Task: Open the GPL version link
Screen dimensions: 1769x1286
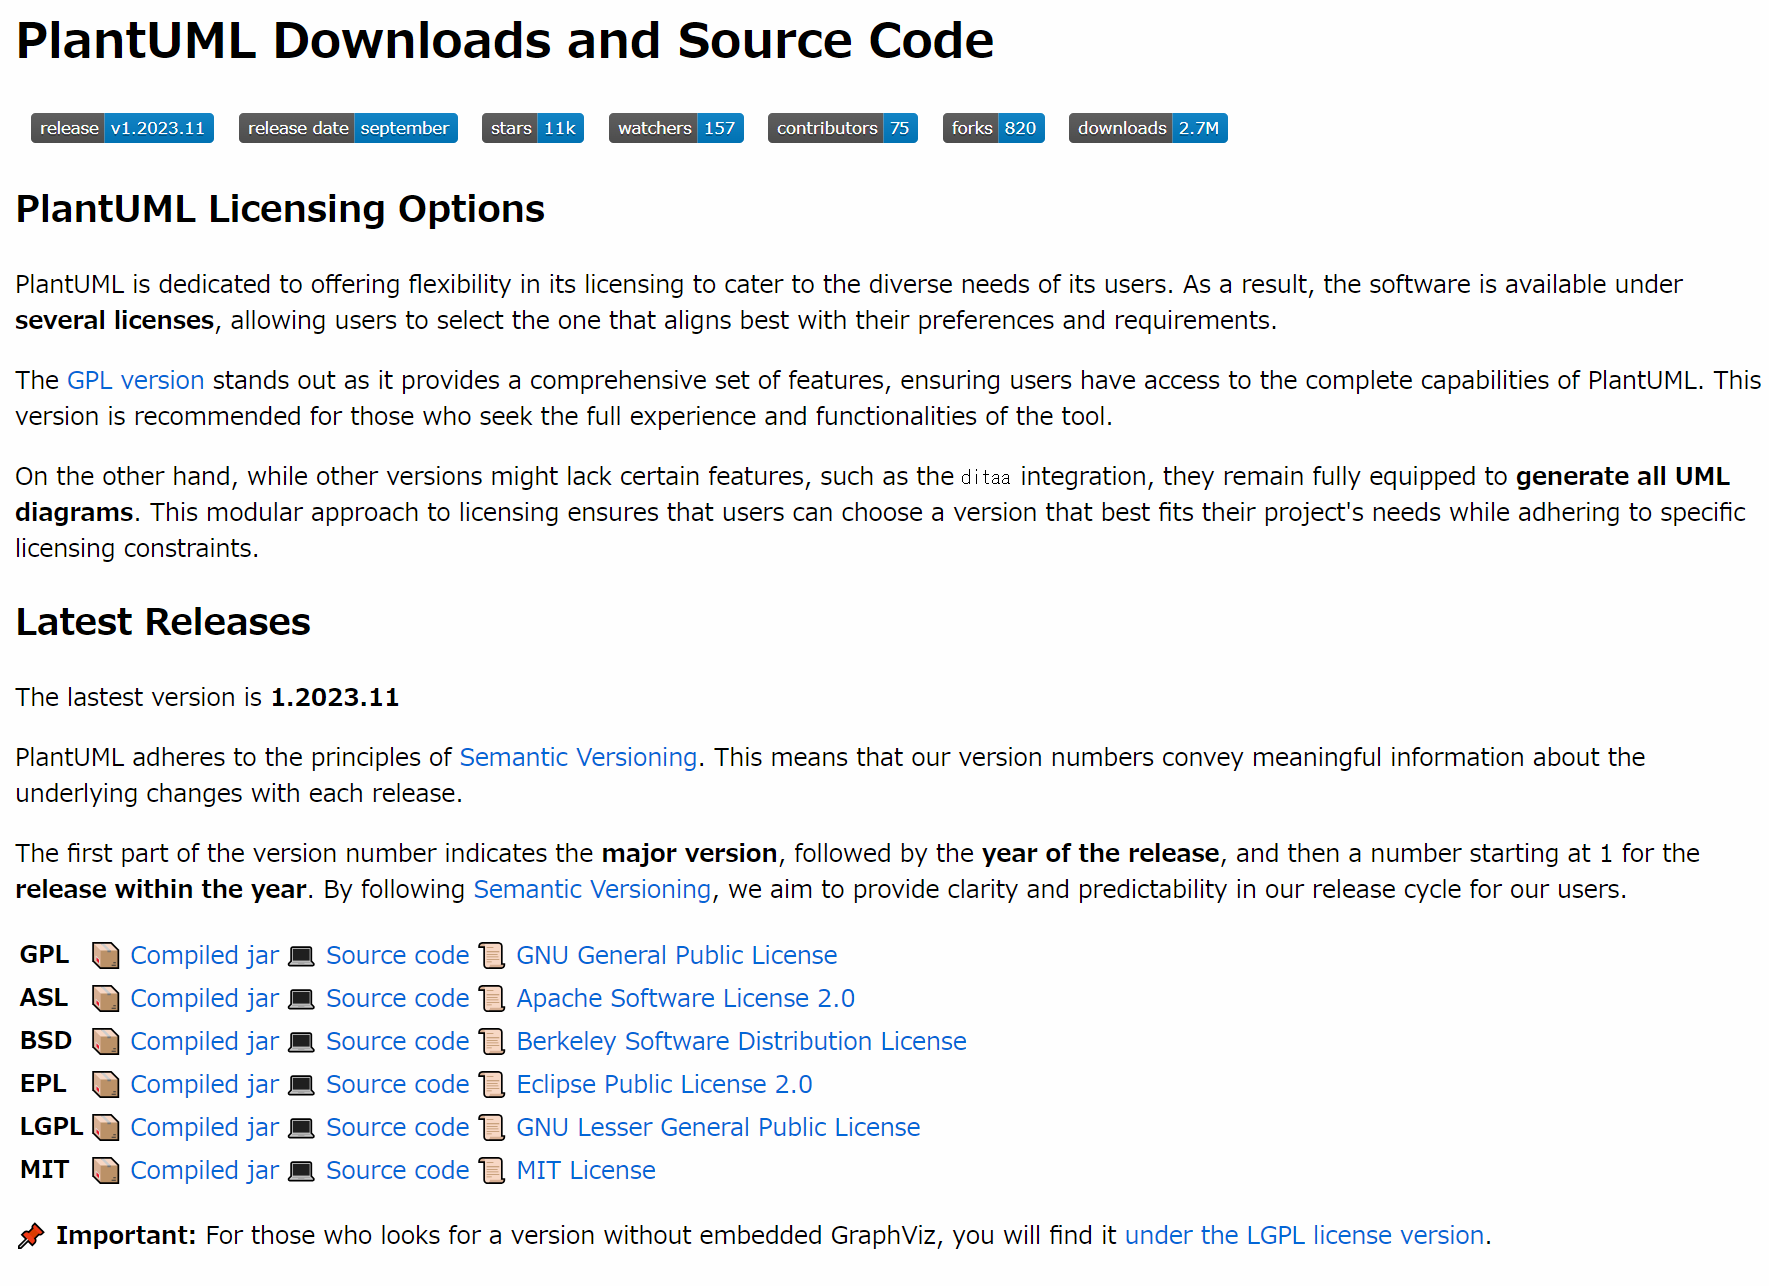Action: coord(136,380)
